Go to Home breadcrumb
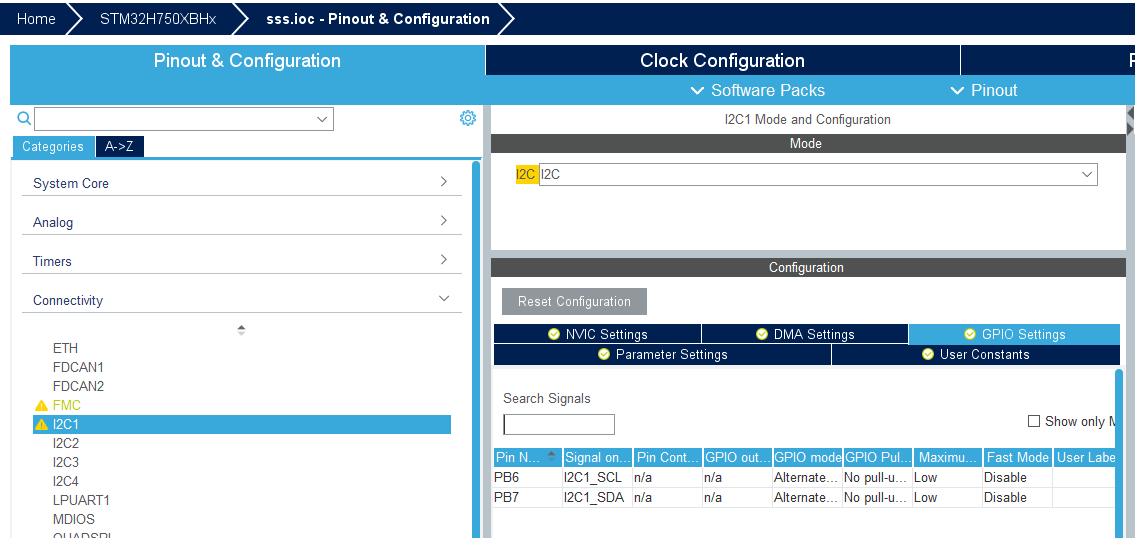1135x538 pixels. coord(36,19)
